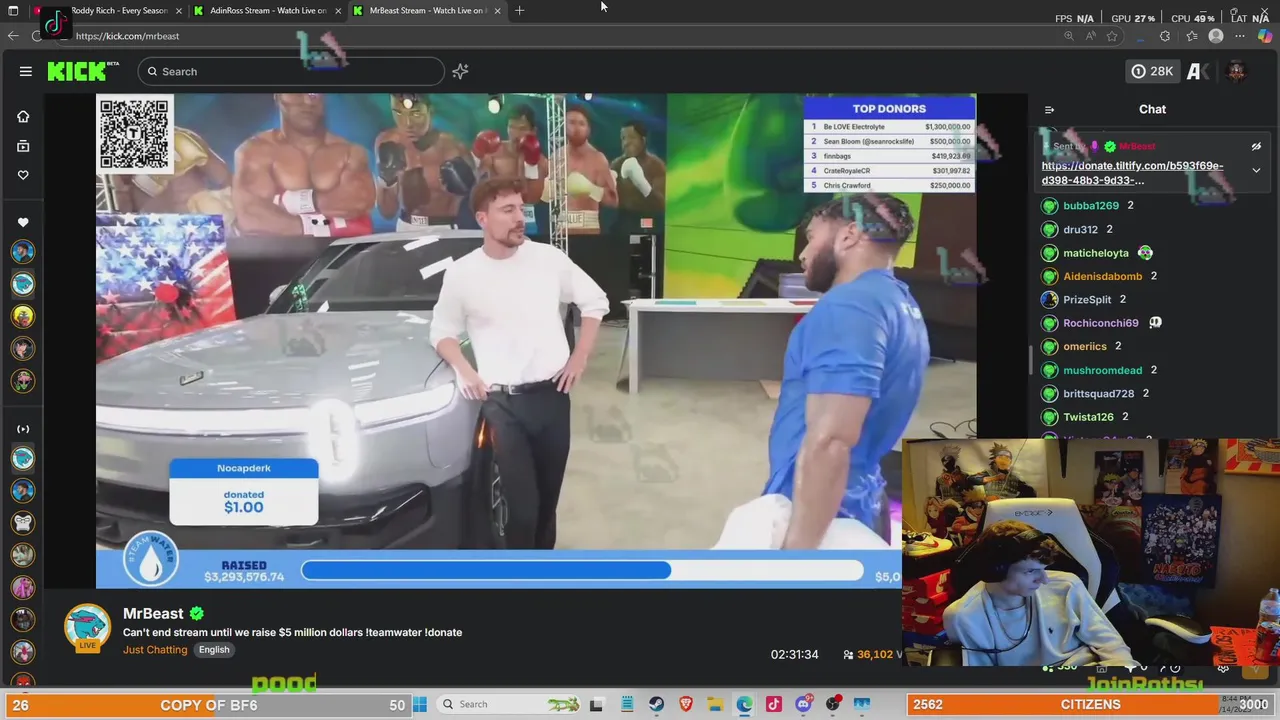Screen dimensions: 1280x720
Task: Open the Just Chatting category link
Action: (x=155, y=650)
